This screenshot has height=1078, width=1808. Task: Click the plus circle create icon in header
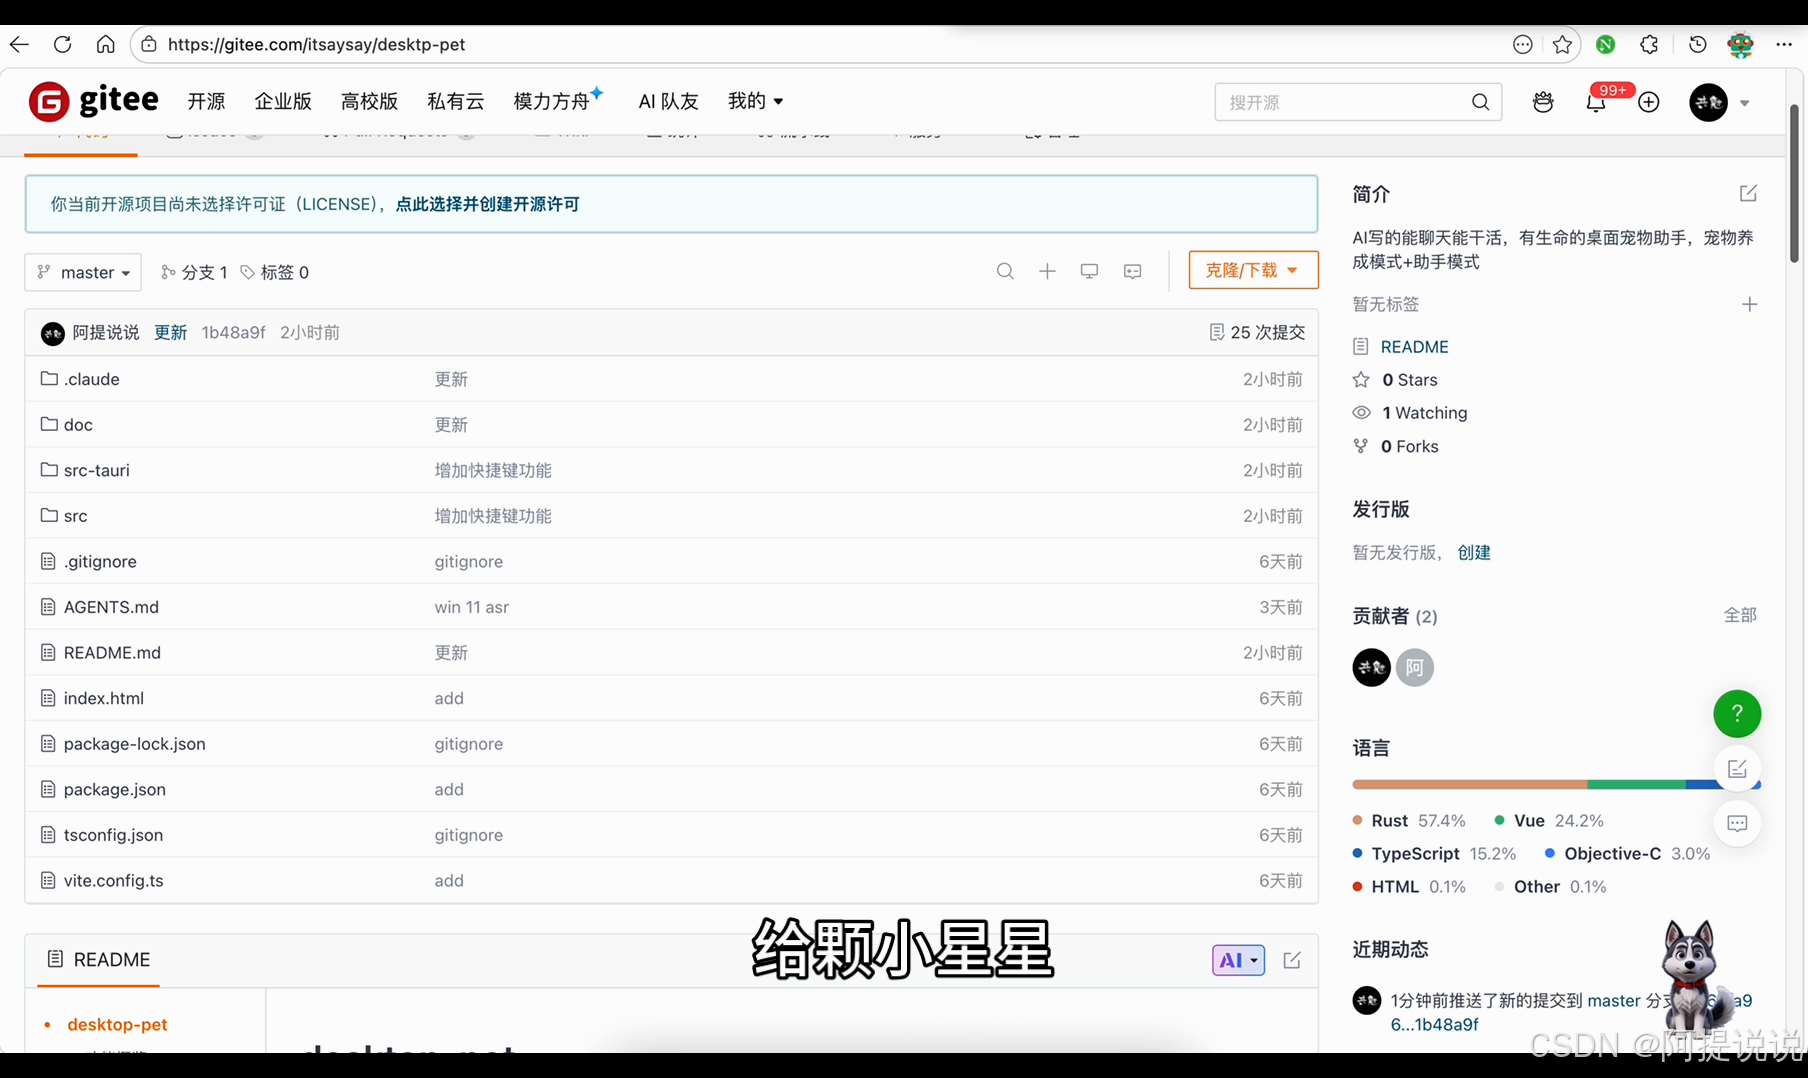coord(1649,102)
